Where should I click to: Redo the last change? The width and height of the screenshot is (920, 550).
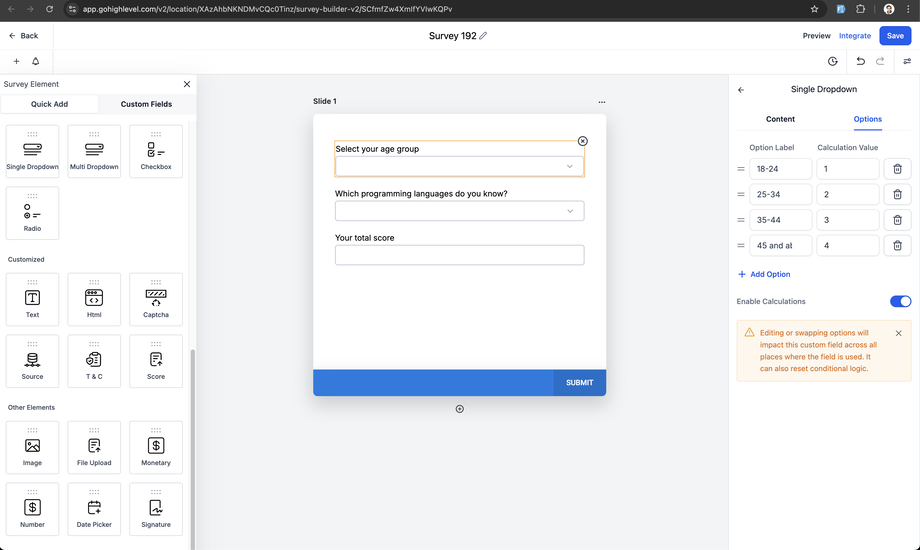click(x=880, y=61)
